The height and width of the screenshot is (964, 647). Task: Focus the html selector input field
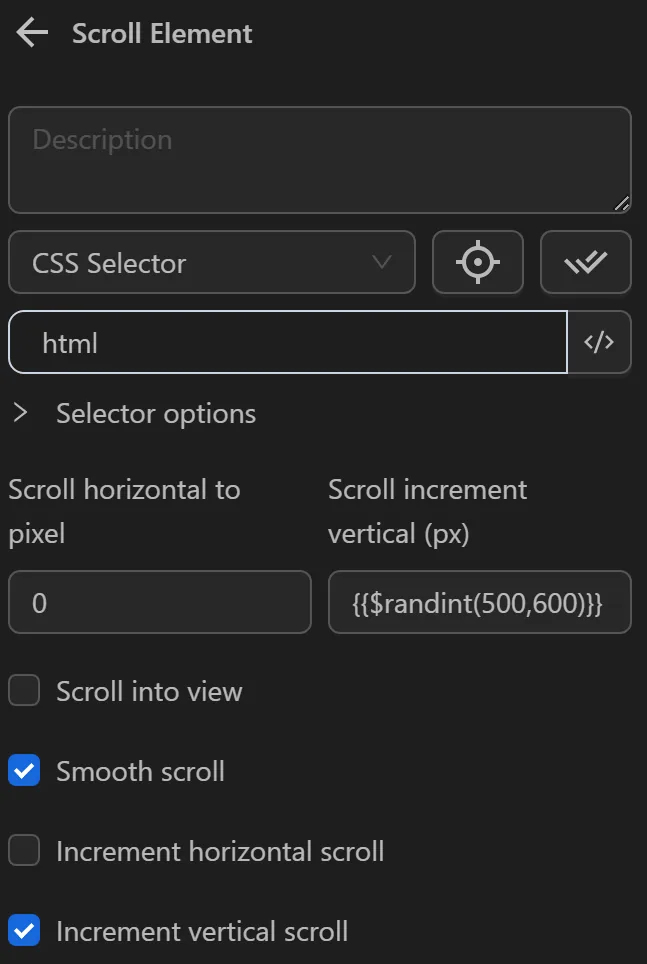click(x=290, y=343)
